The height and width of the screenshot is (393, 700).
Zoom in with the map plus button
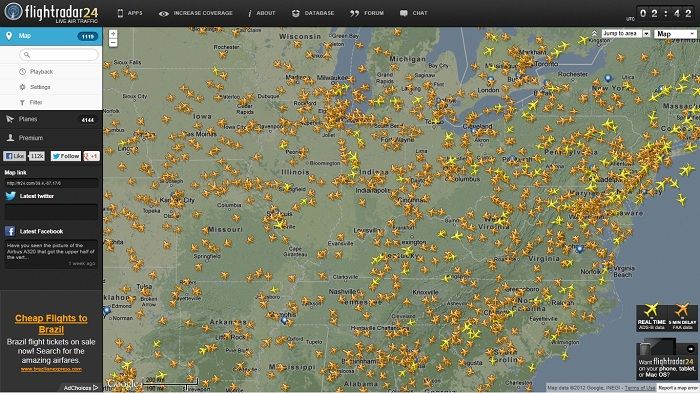[113, 34]
